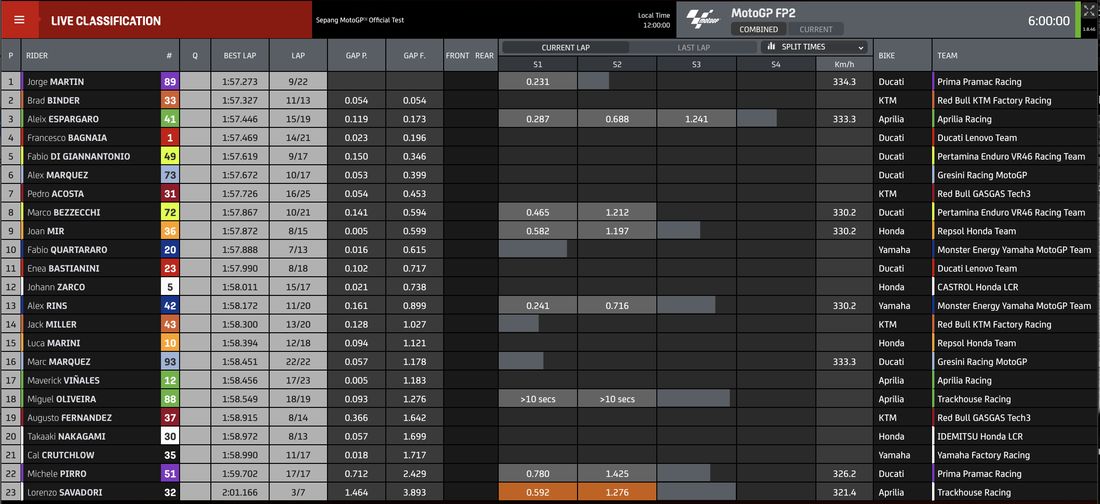Click Brad Binder's number 33 badge

point(170,100)
